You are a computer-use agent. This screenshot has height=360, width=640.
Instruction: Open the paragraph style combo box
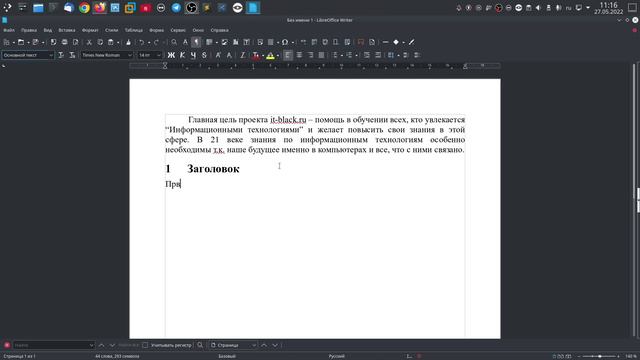28,55
